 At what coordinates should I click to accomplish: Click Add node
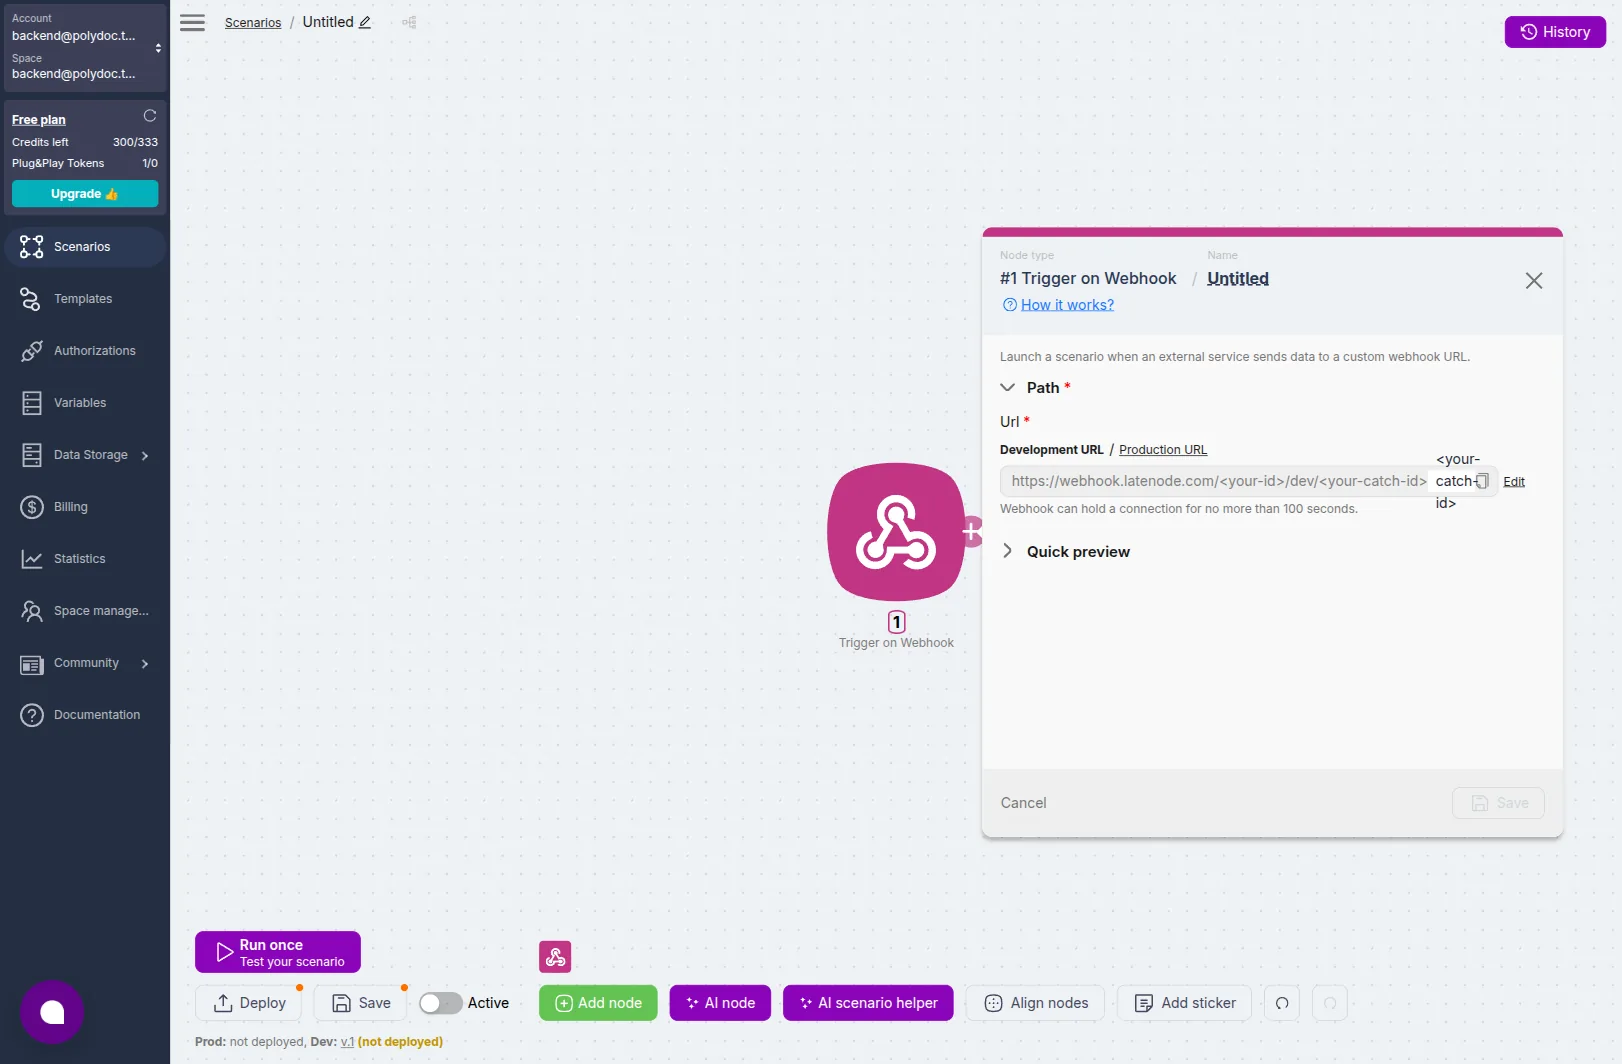[598, 1003]
